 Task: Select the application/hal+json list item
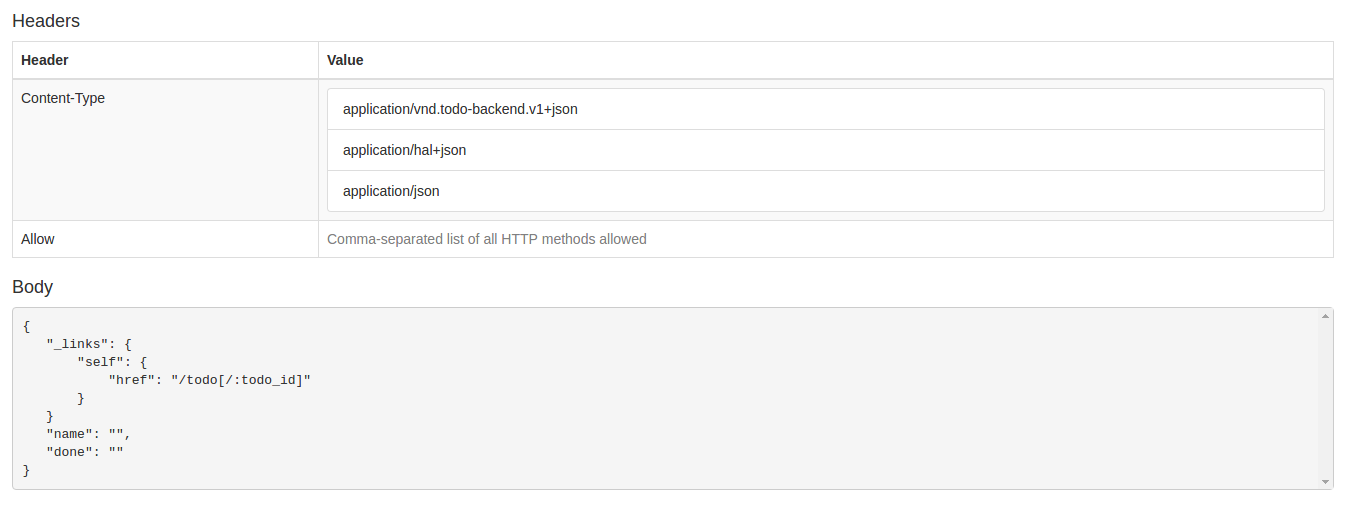coord(825,150)
